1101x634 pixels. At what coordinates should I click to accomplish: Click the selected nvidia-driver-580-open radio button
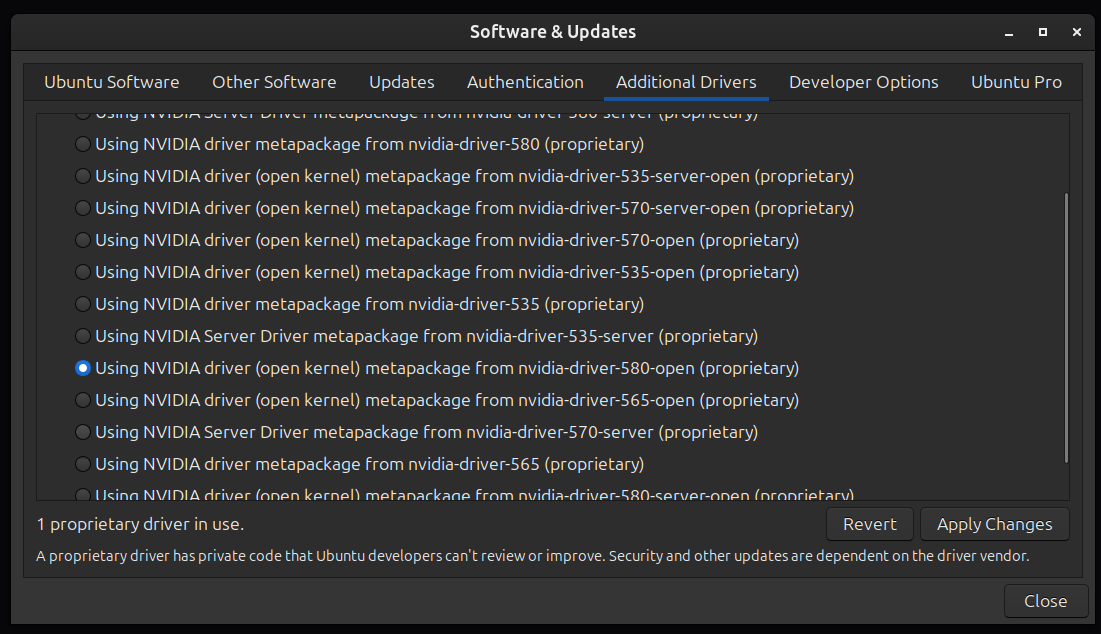tap(83, 368)
